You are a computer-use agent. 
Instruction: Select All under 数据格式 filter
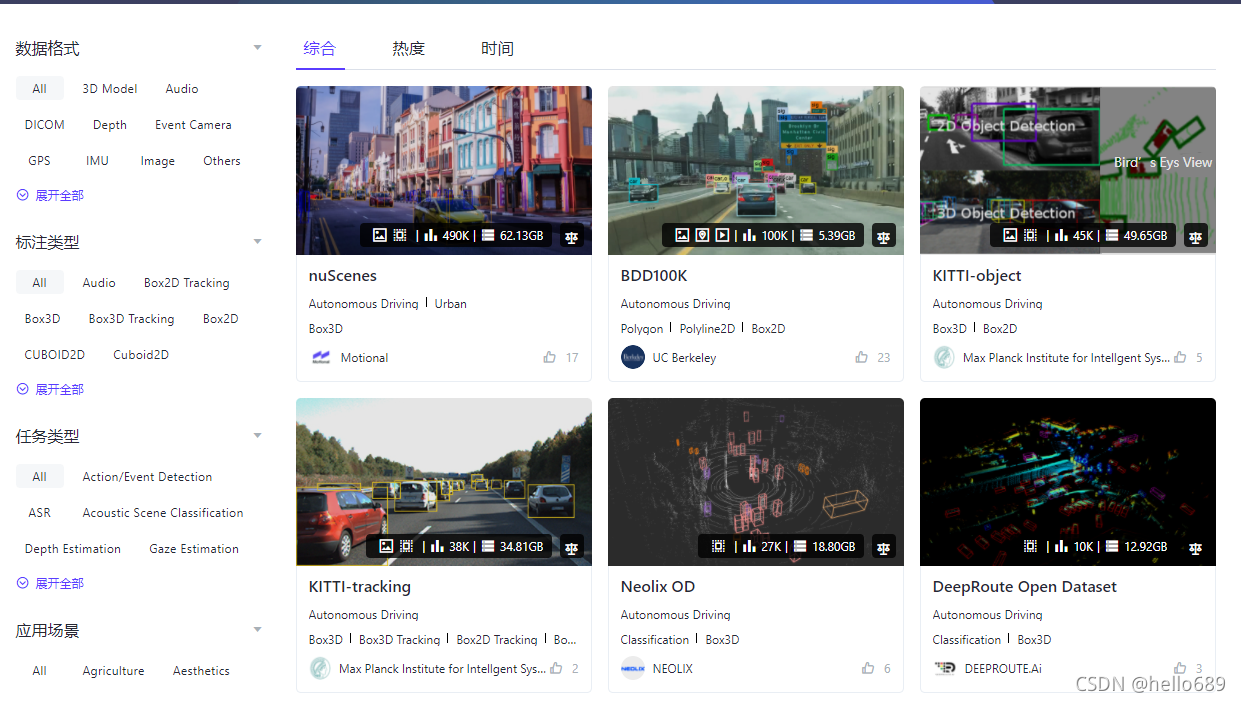click(x=40, y=88)
